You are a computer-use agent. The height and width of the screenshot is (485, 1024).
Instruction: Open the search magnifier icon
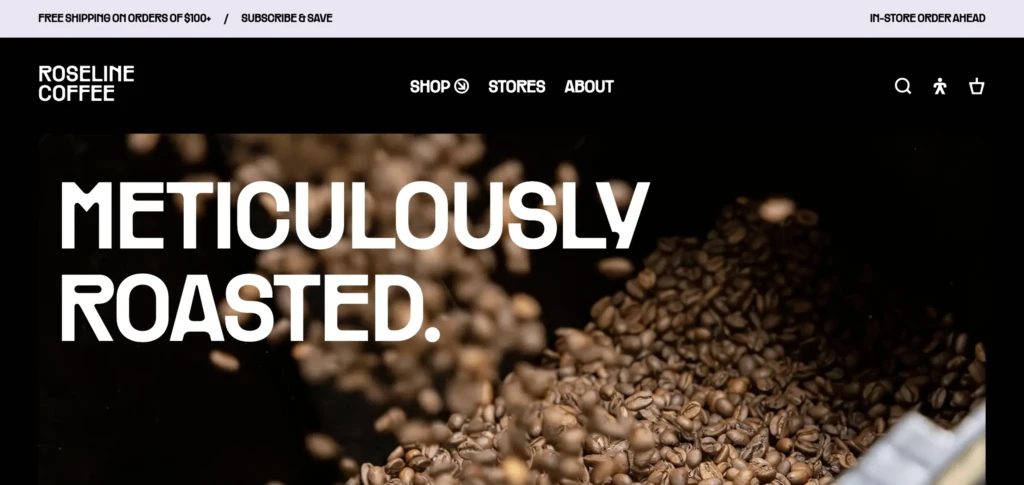[903, 86]
